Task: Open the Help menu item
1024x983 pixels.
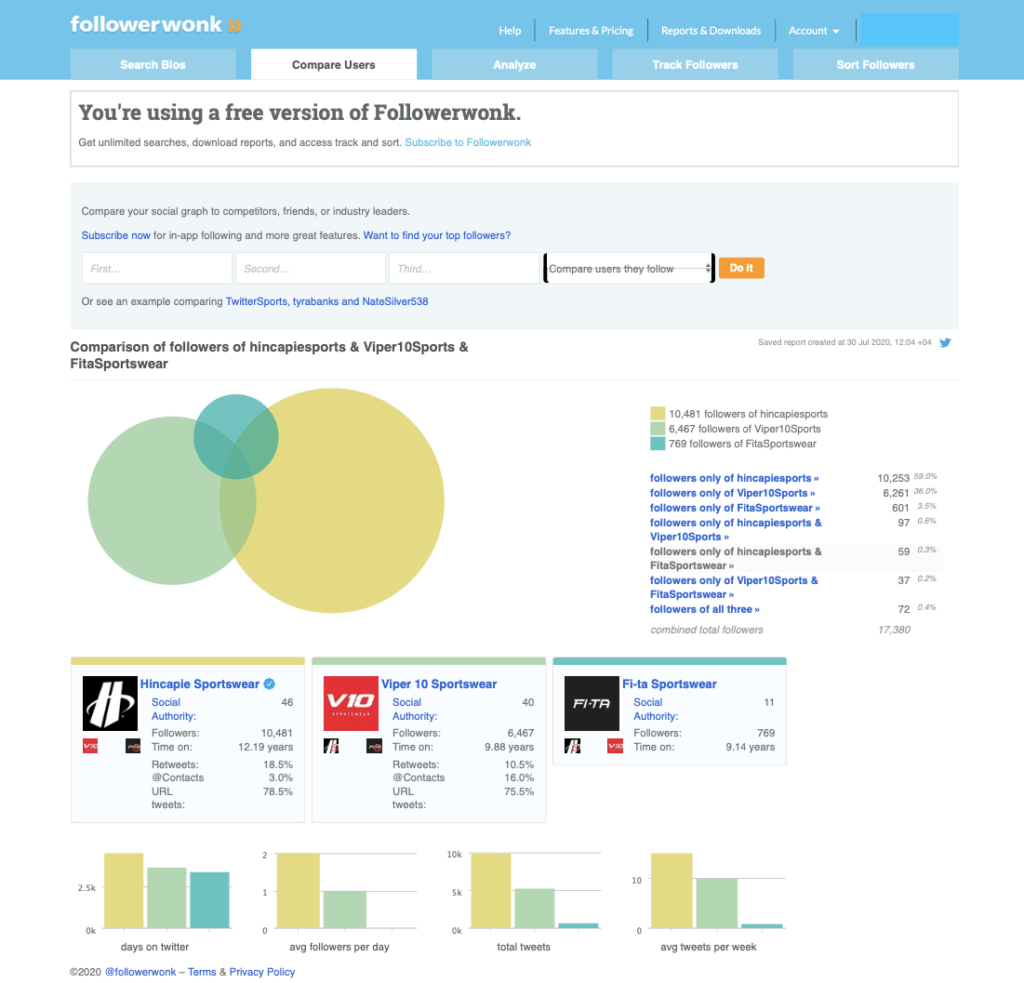Action: coord(510,31)
